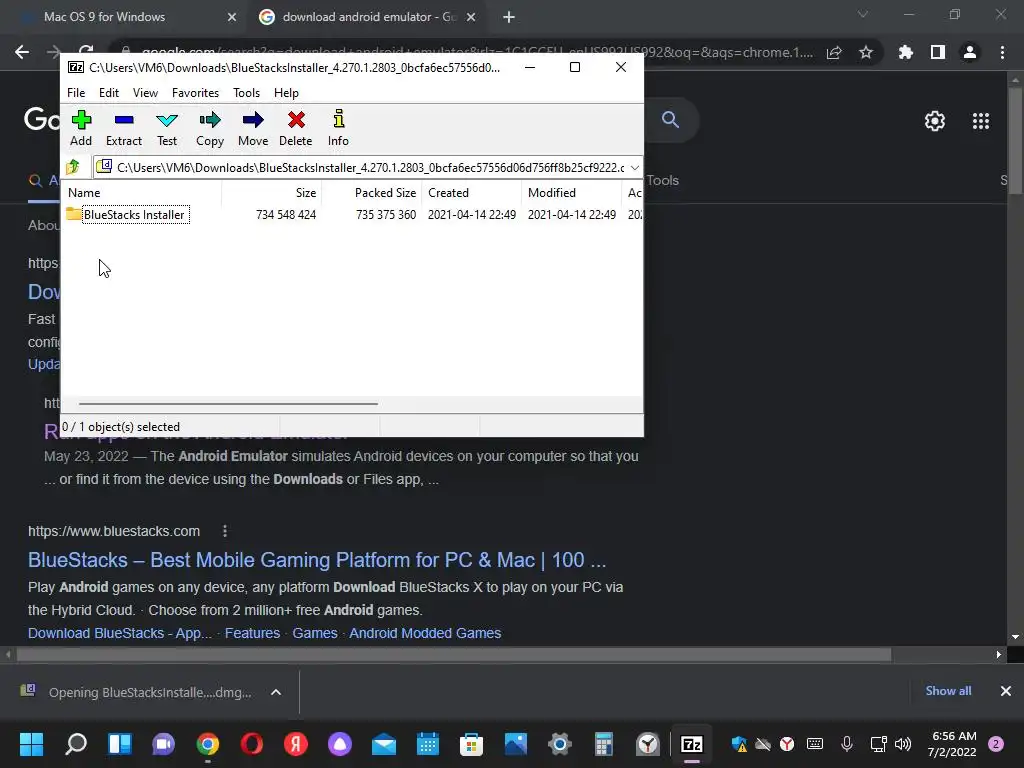Open the View menu in 7-Zip
Viewport: 1024px width, 768px height.
145,93
